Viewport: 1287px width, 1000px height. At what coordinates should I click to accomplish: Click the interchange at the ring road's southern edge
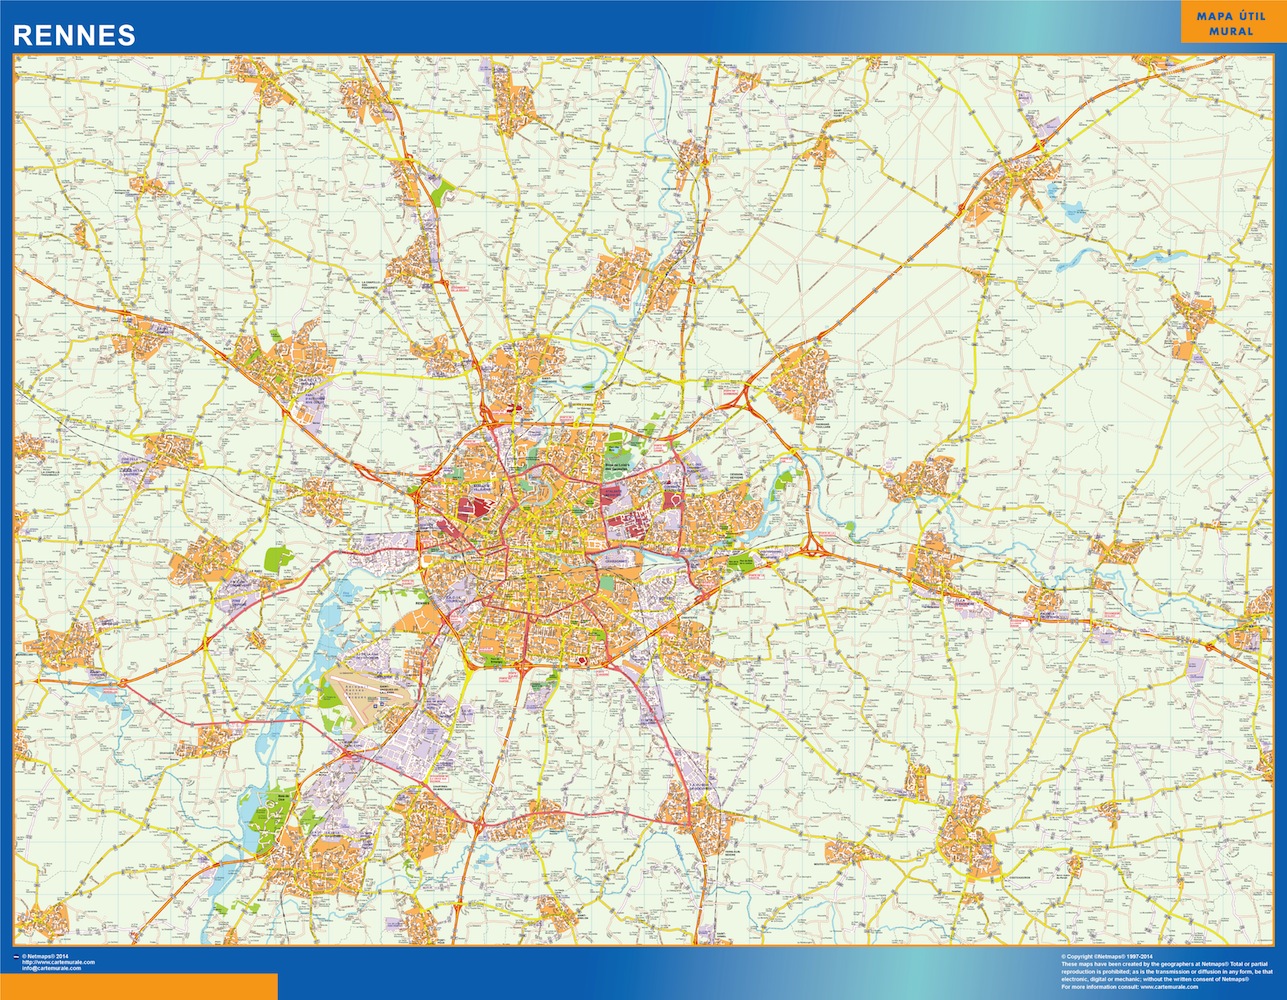coord(523,663)
